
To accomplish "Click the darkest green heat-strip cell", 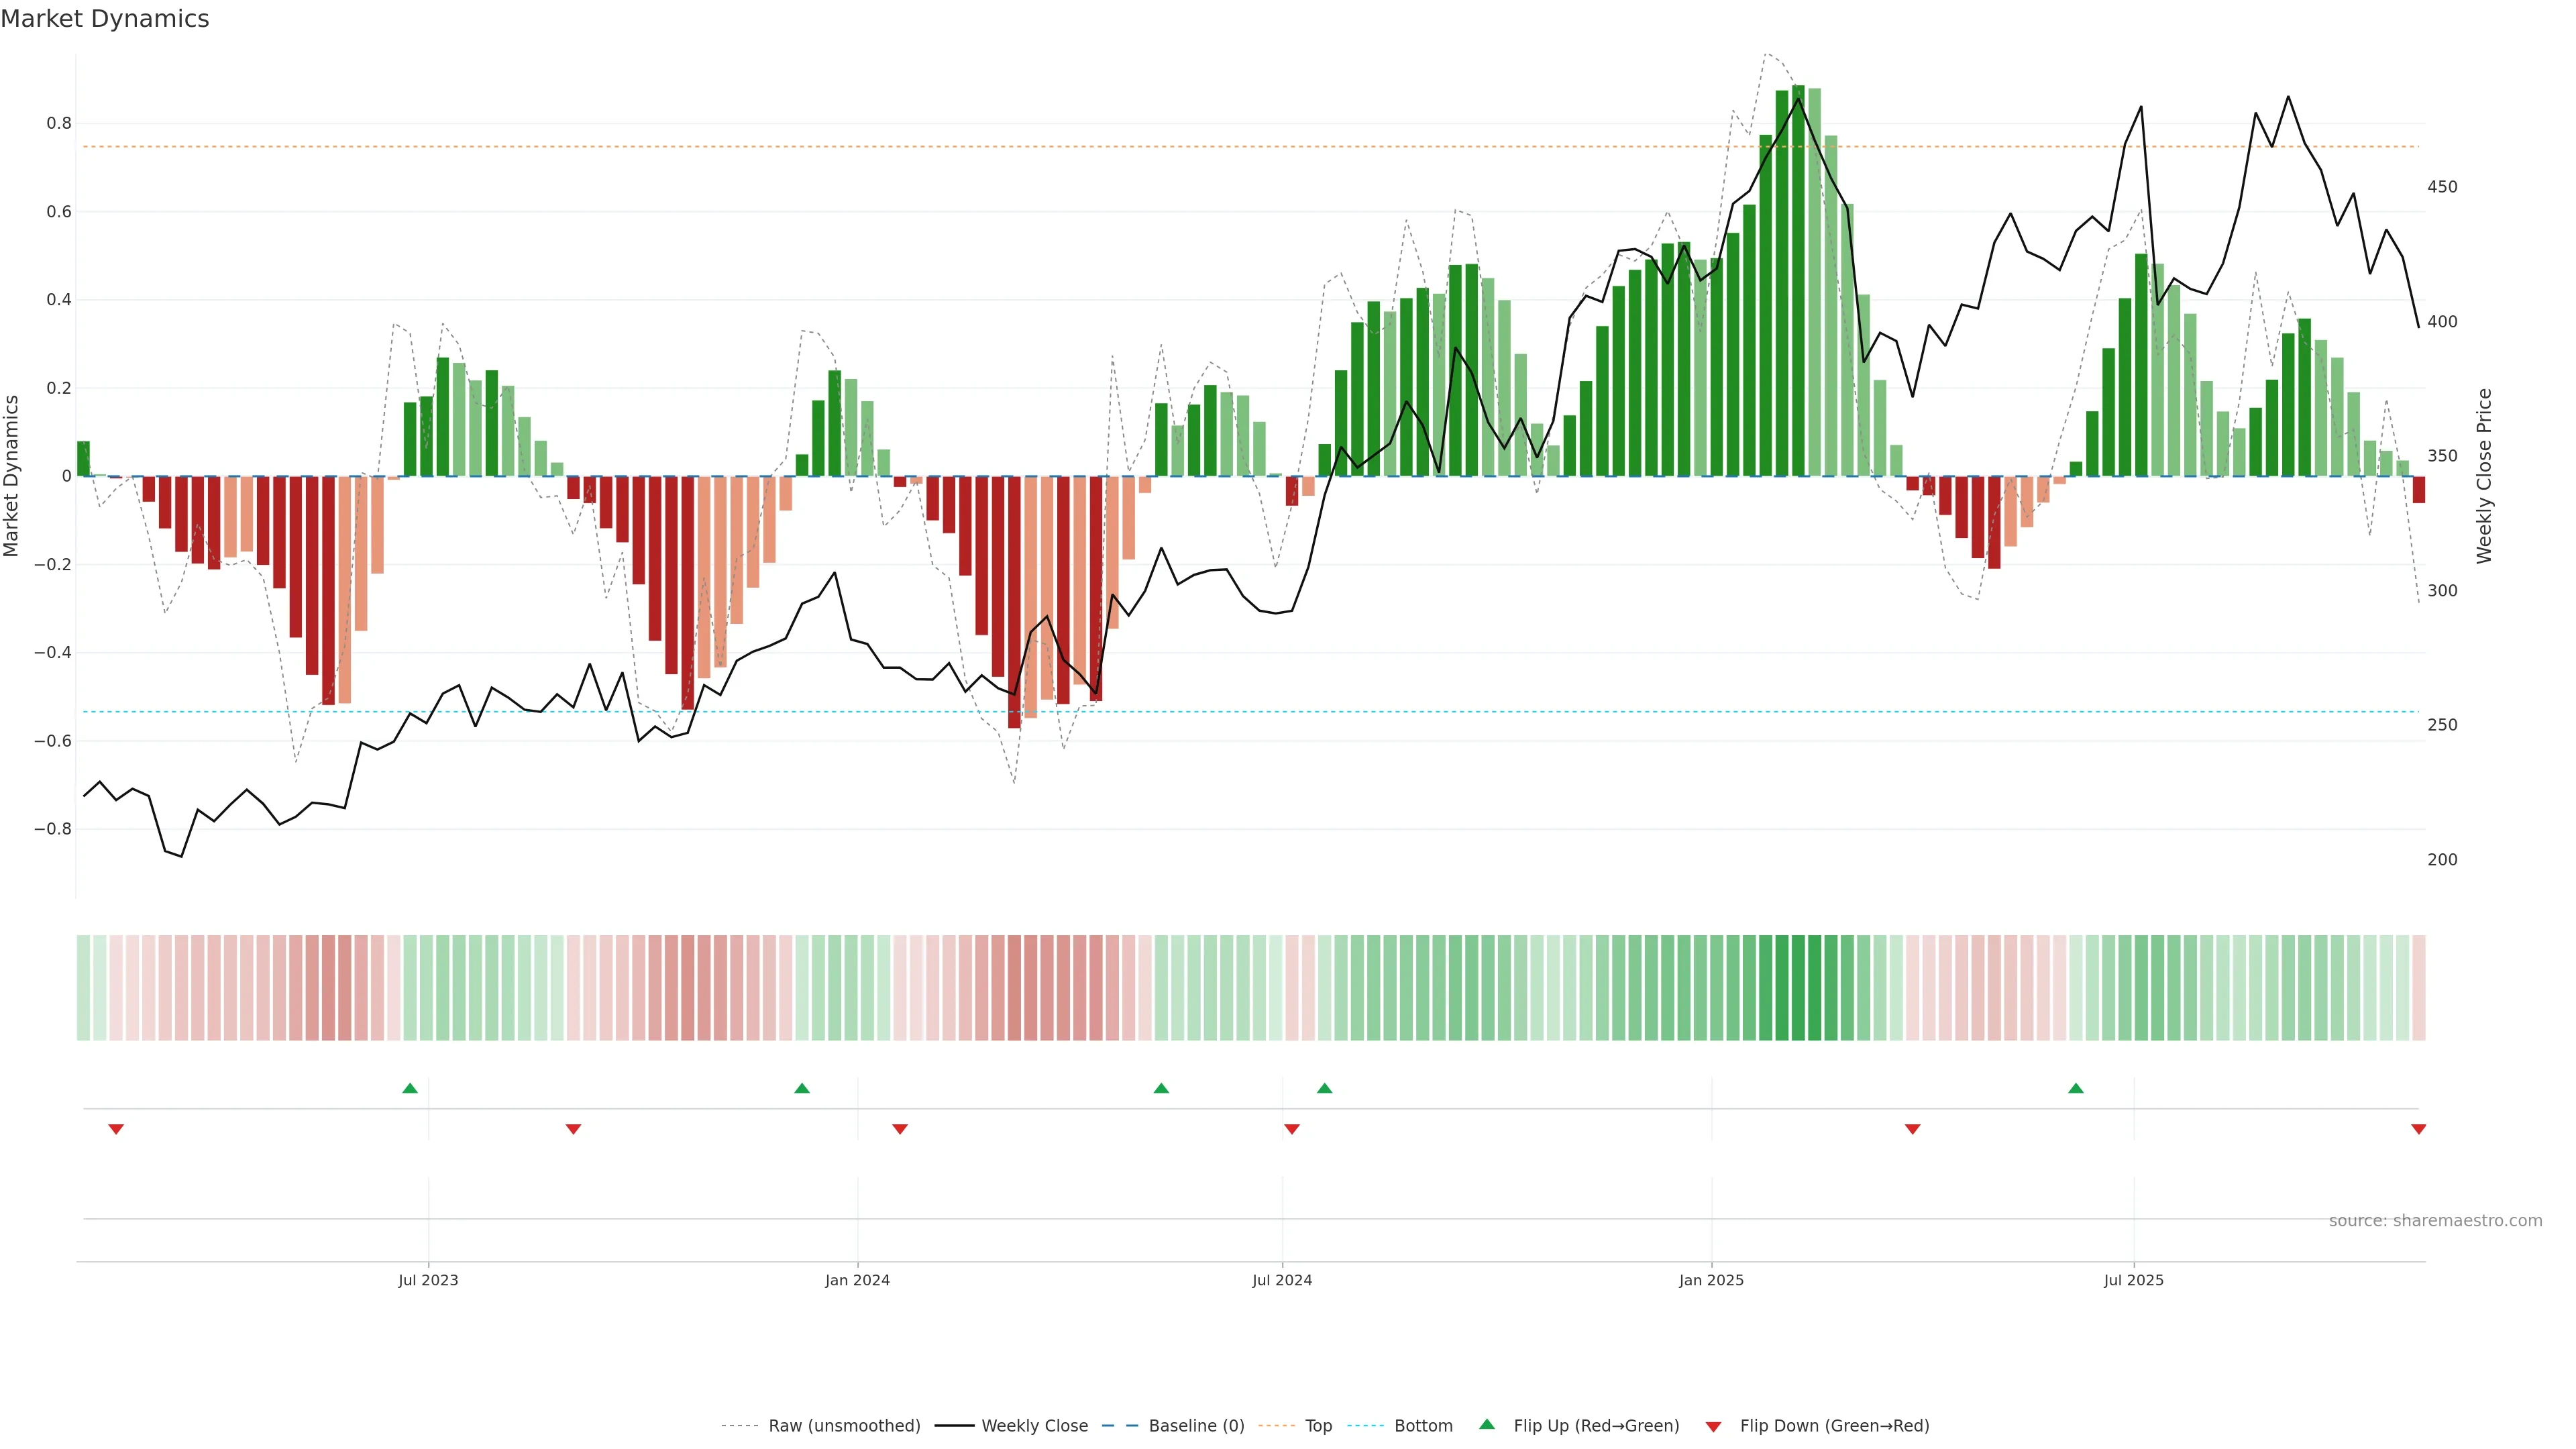I will 1798,988.
